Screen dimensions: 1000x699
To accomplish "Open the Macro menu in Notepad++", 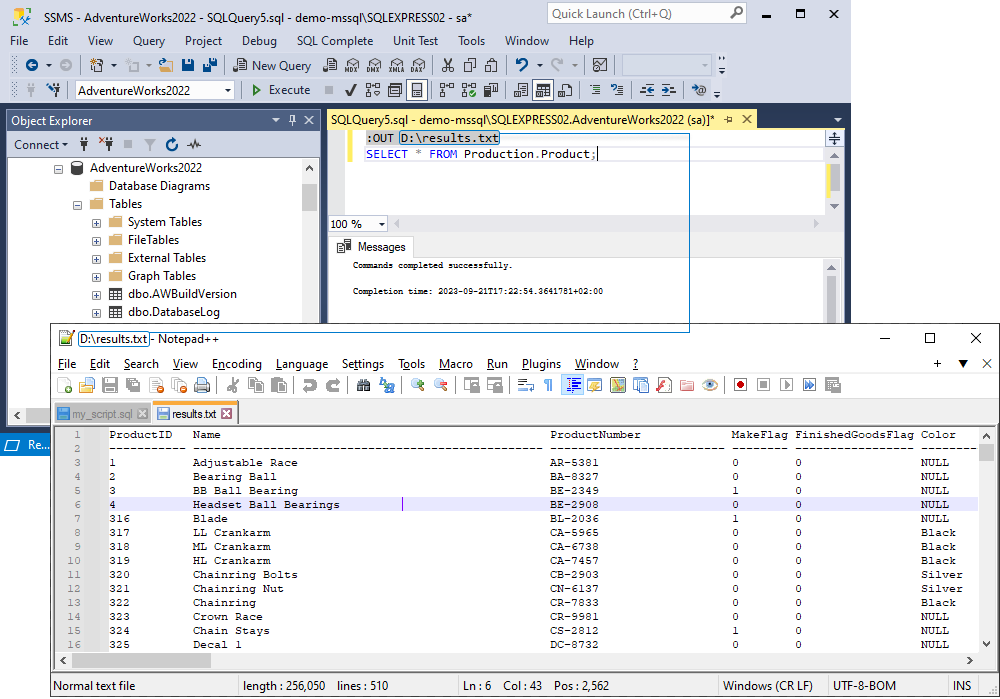I will (455, 364).
